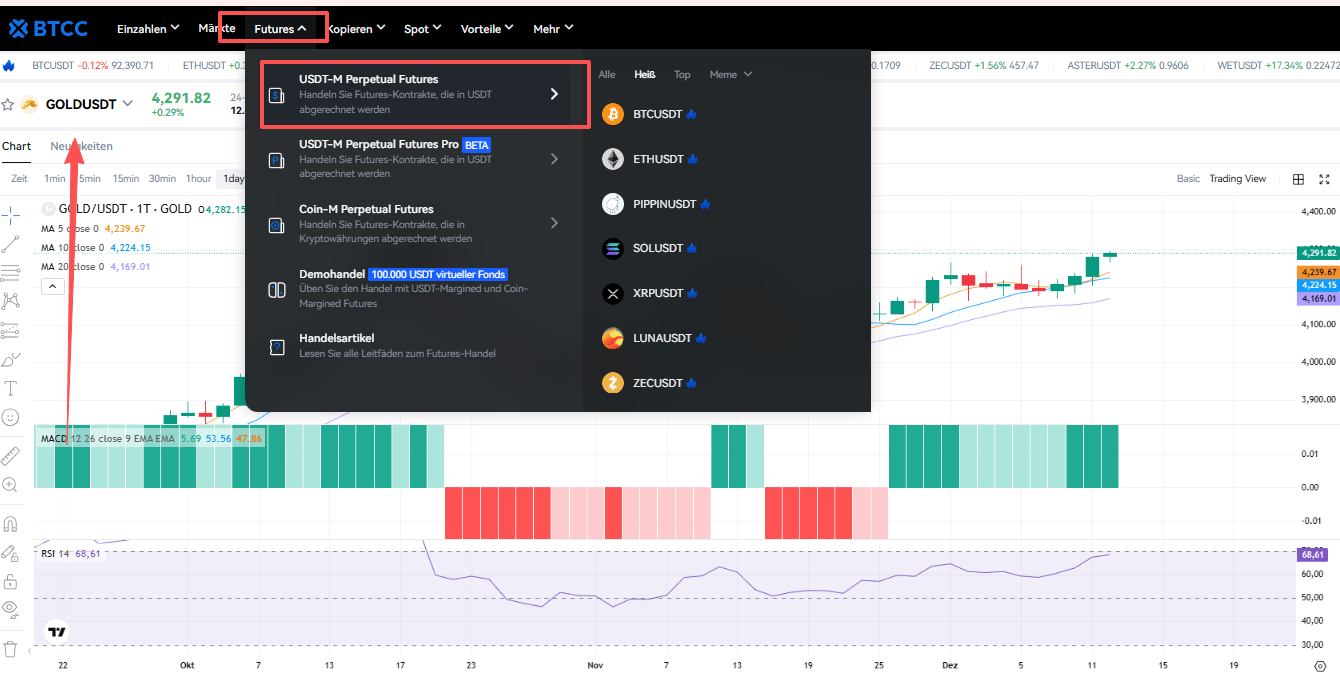Click the green 4,291.82 price label
Viewport: 1340px width, 676px height.
coord(1317,253)
